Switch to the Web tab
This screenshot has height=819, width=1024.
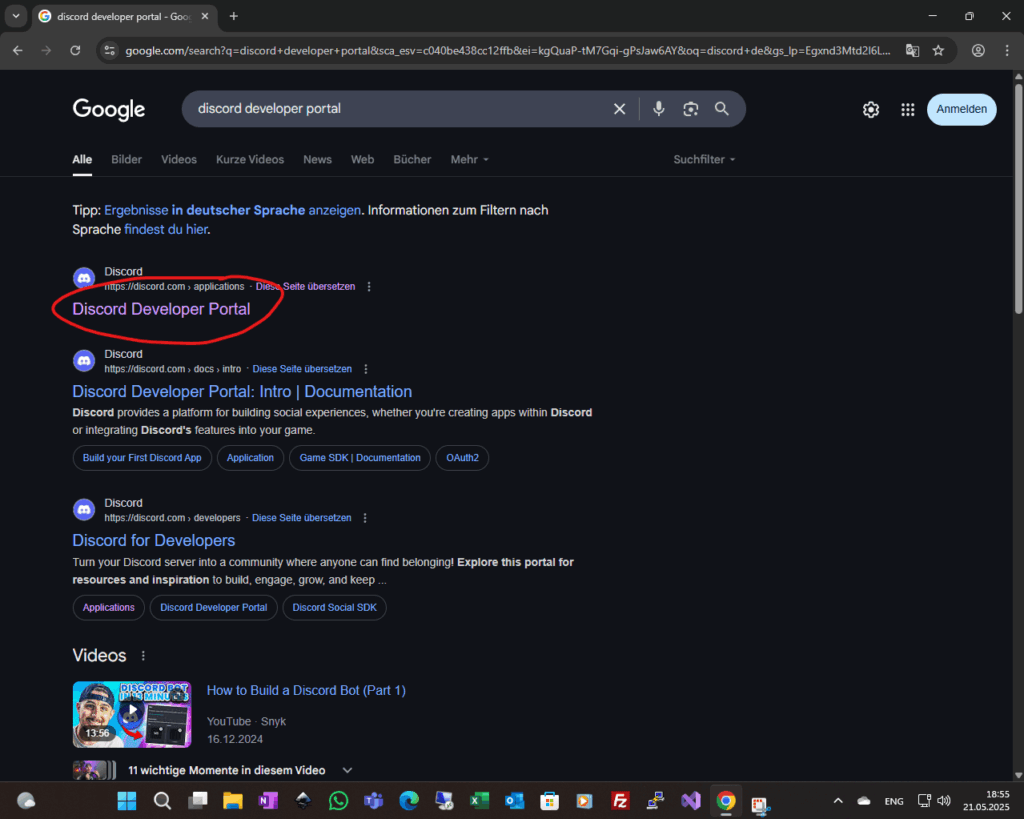coord(362,159)
